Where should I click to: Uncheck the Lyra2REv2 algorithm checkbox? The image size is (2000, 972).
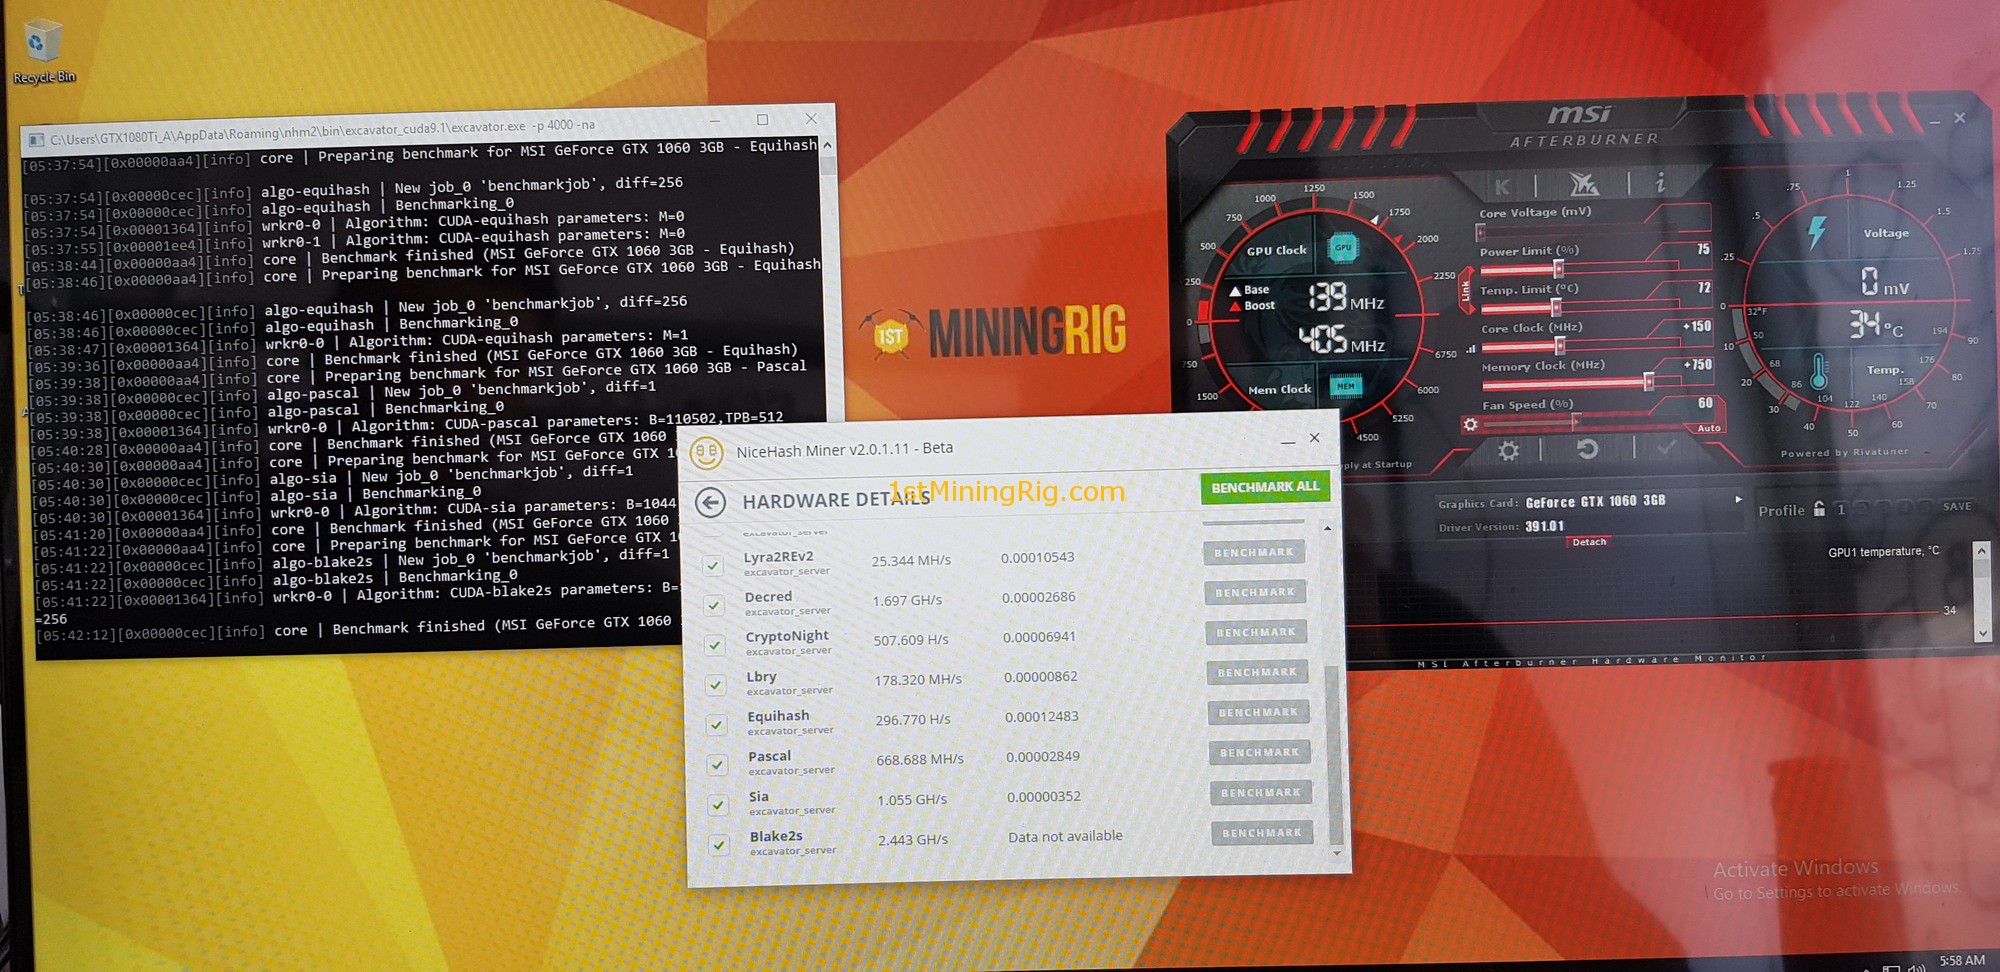(713, 565)
